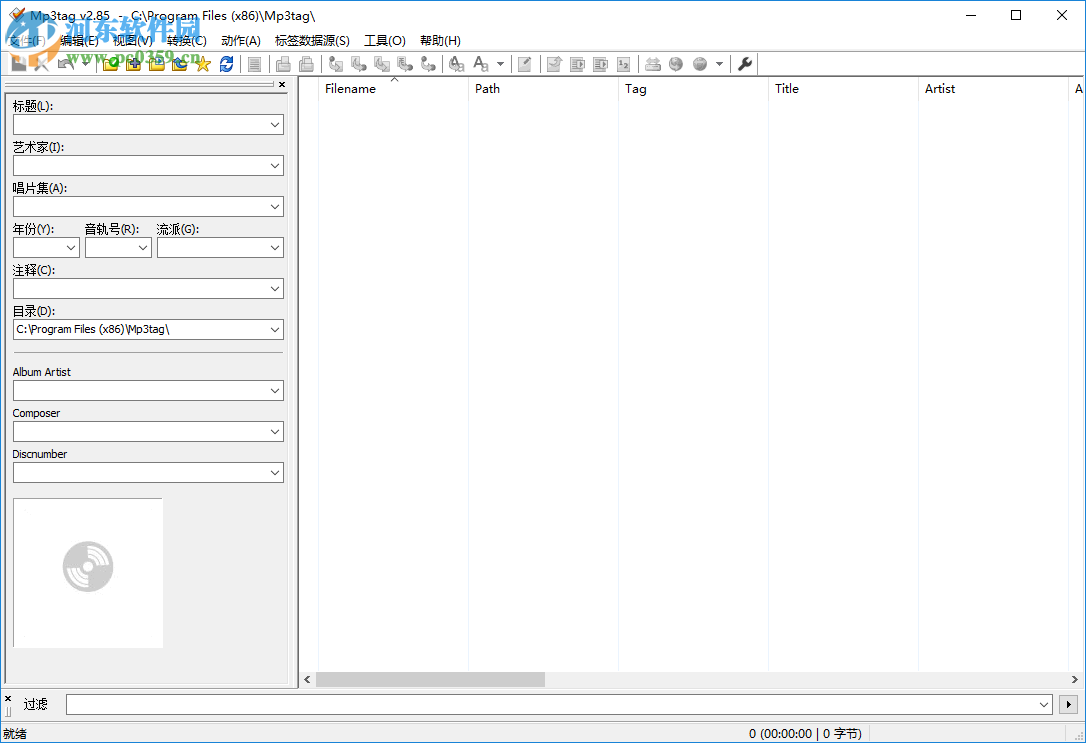Click inside the 过滤 filter input field
This screenshot has height=743, width=1086.
point(550,705)
